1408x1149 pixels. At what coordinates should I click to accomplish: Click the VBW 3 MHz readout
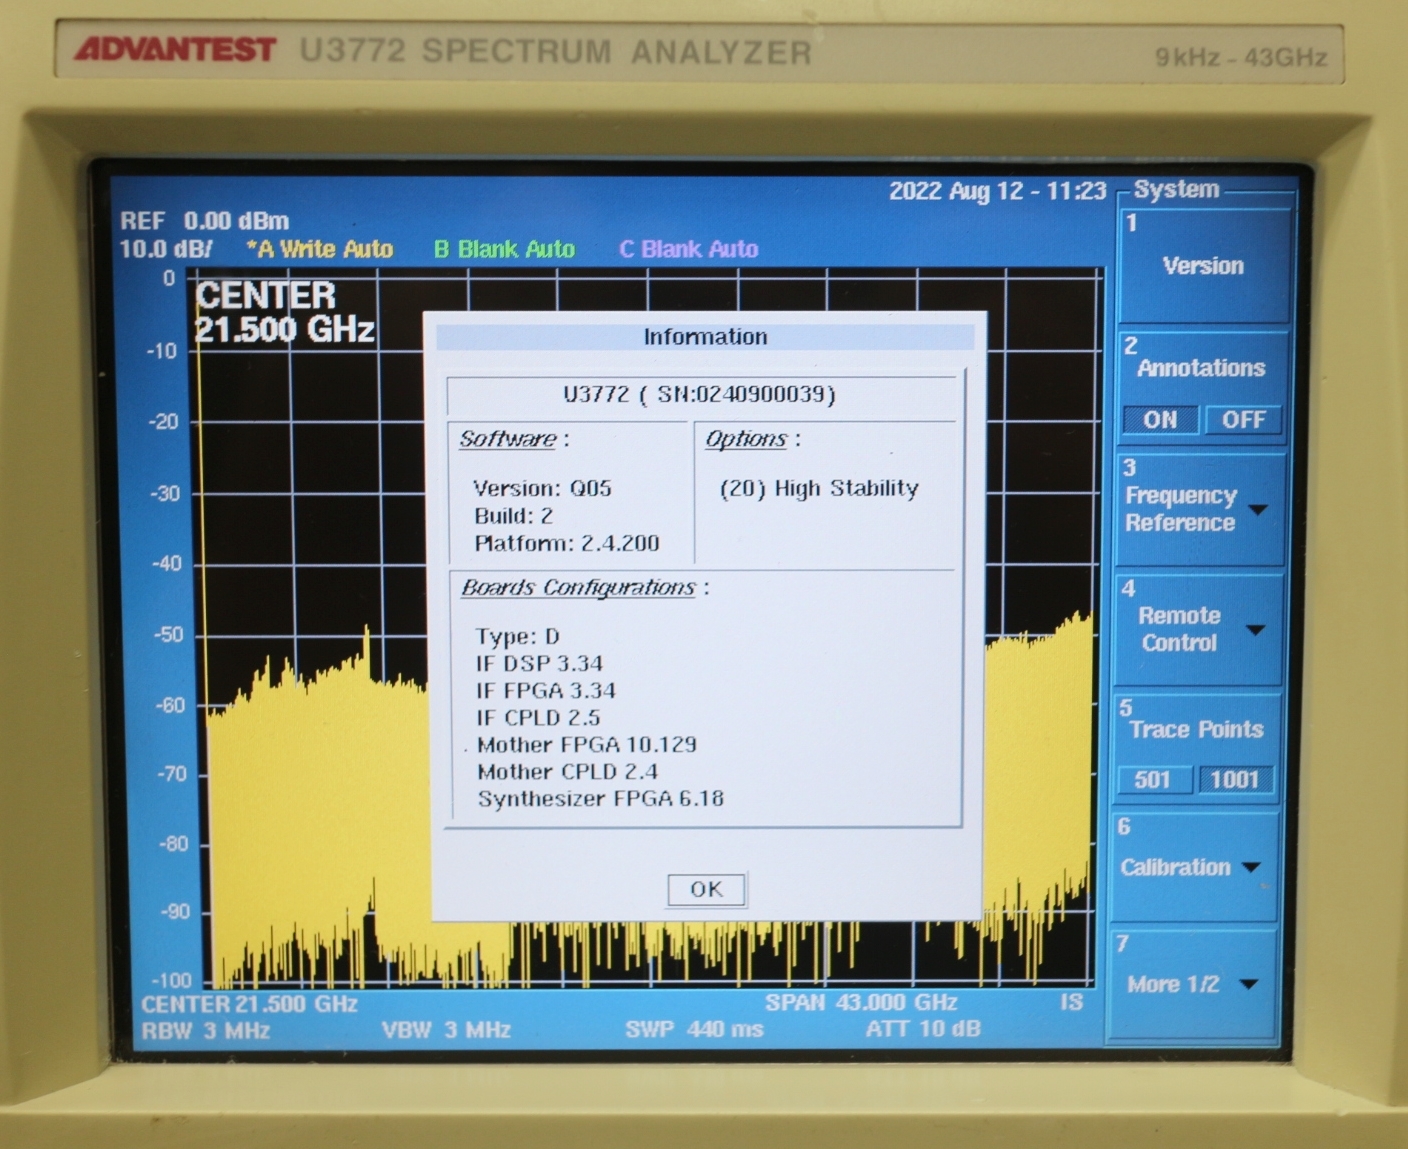[446, 1029]
